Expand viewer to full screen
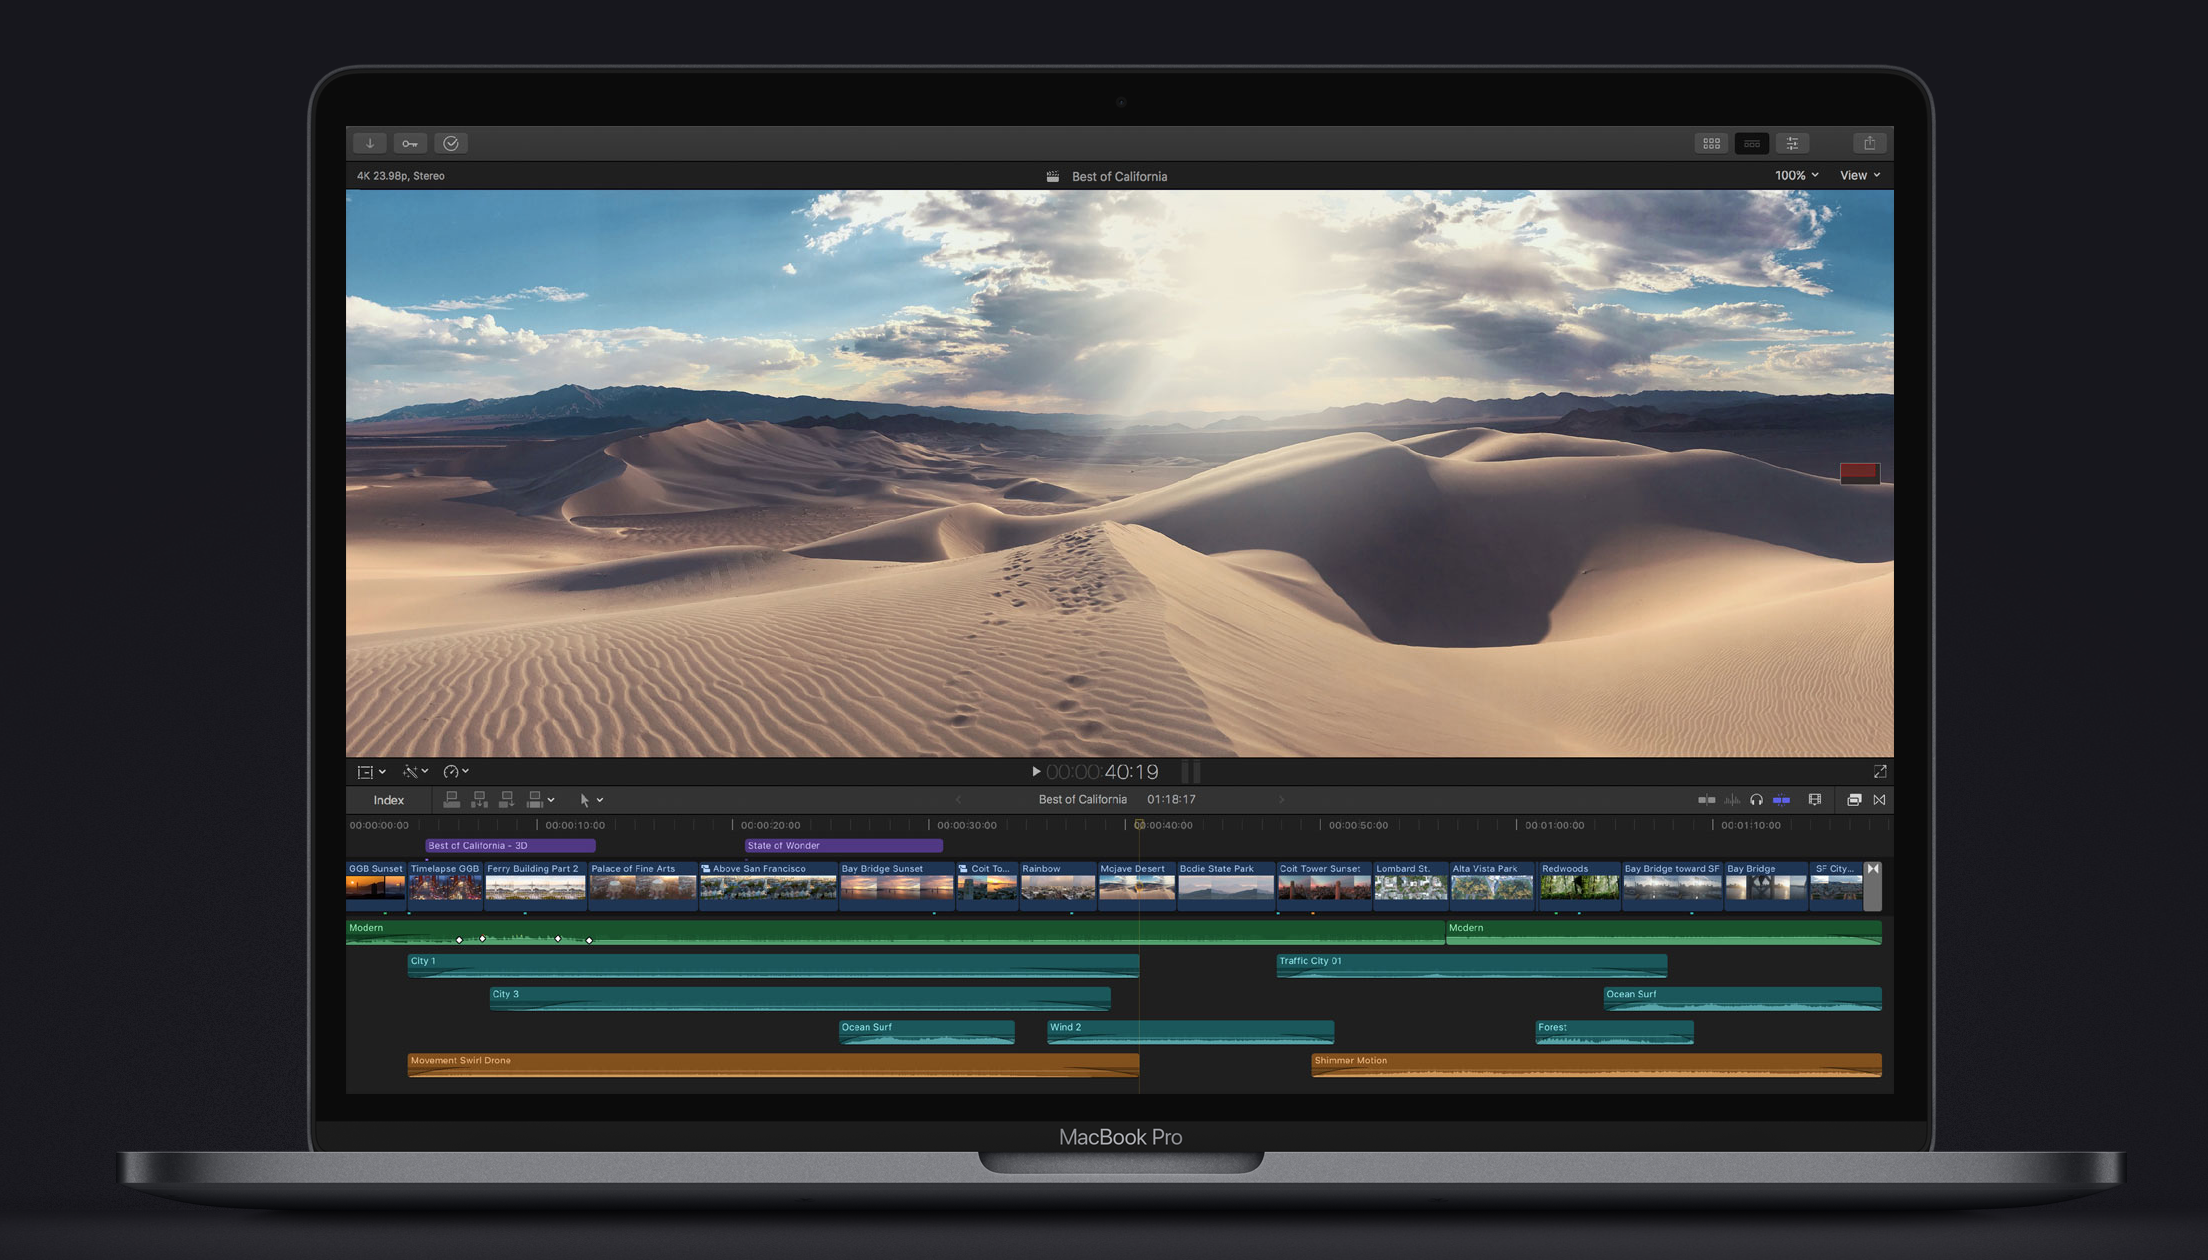 pos(1879,772)
